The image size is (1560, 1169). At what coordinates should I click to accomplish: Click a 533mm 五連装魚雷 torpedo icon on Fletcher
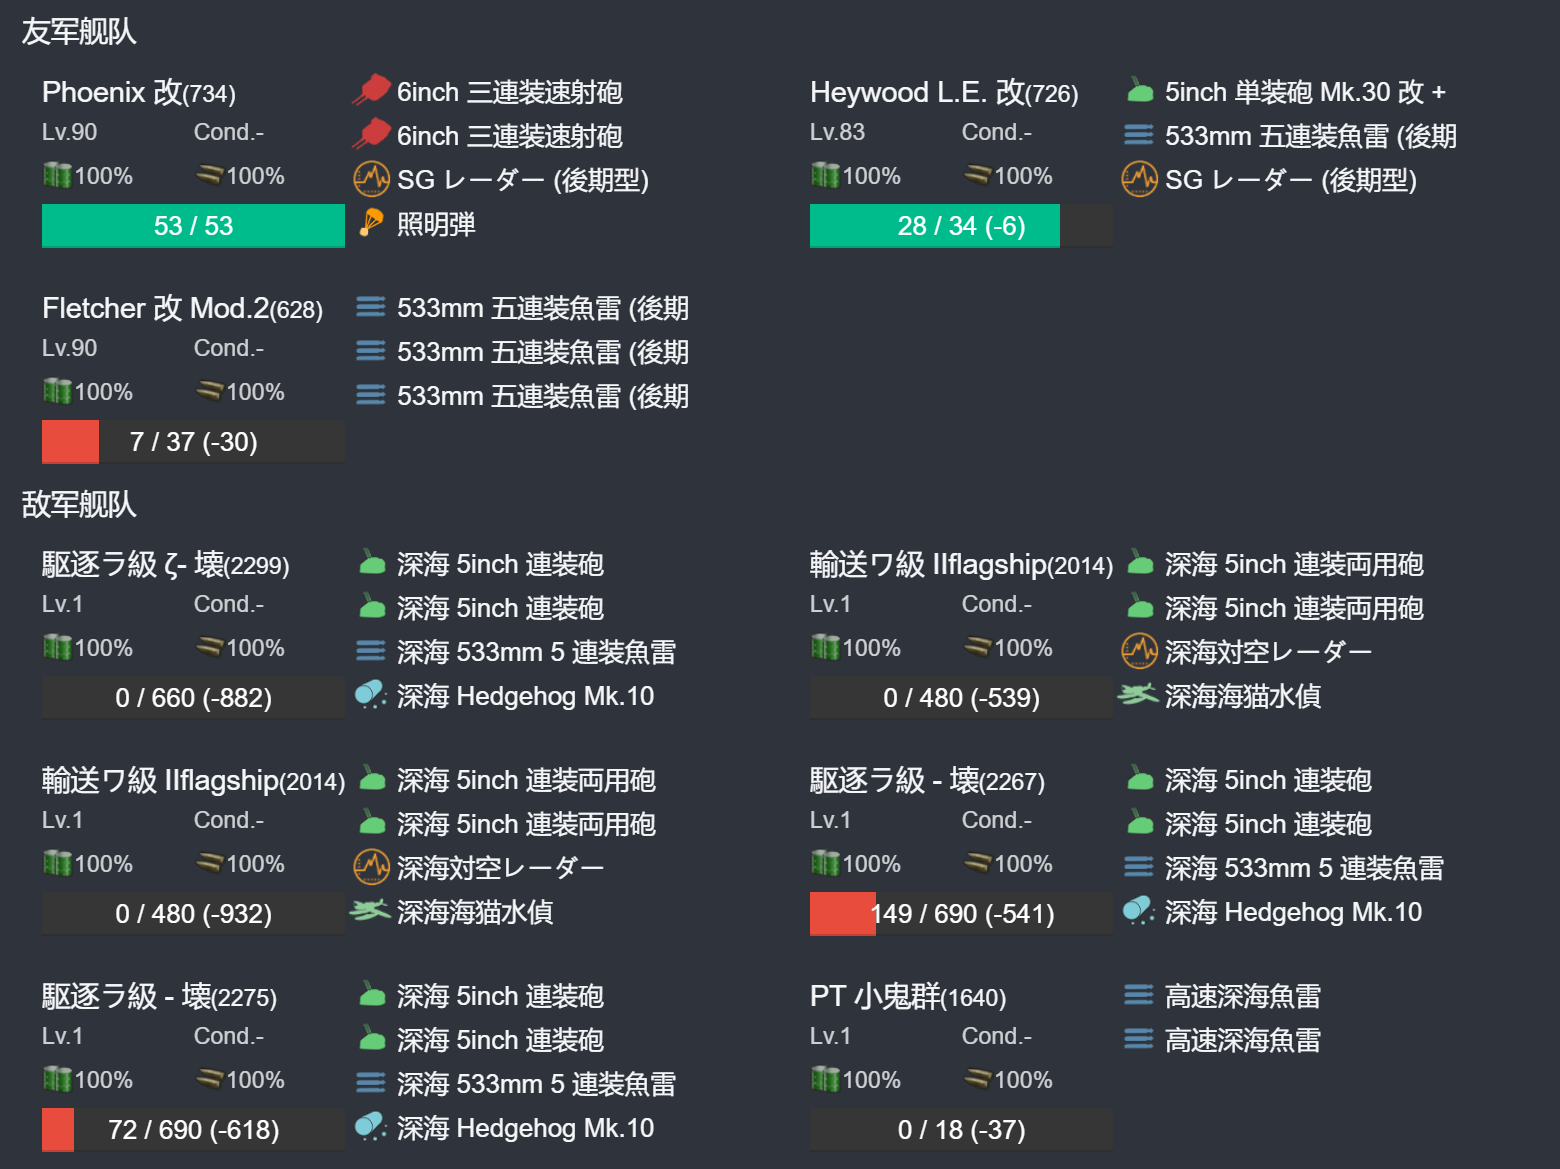tap(371, 308)
